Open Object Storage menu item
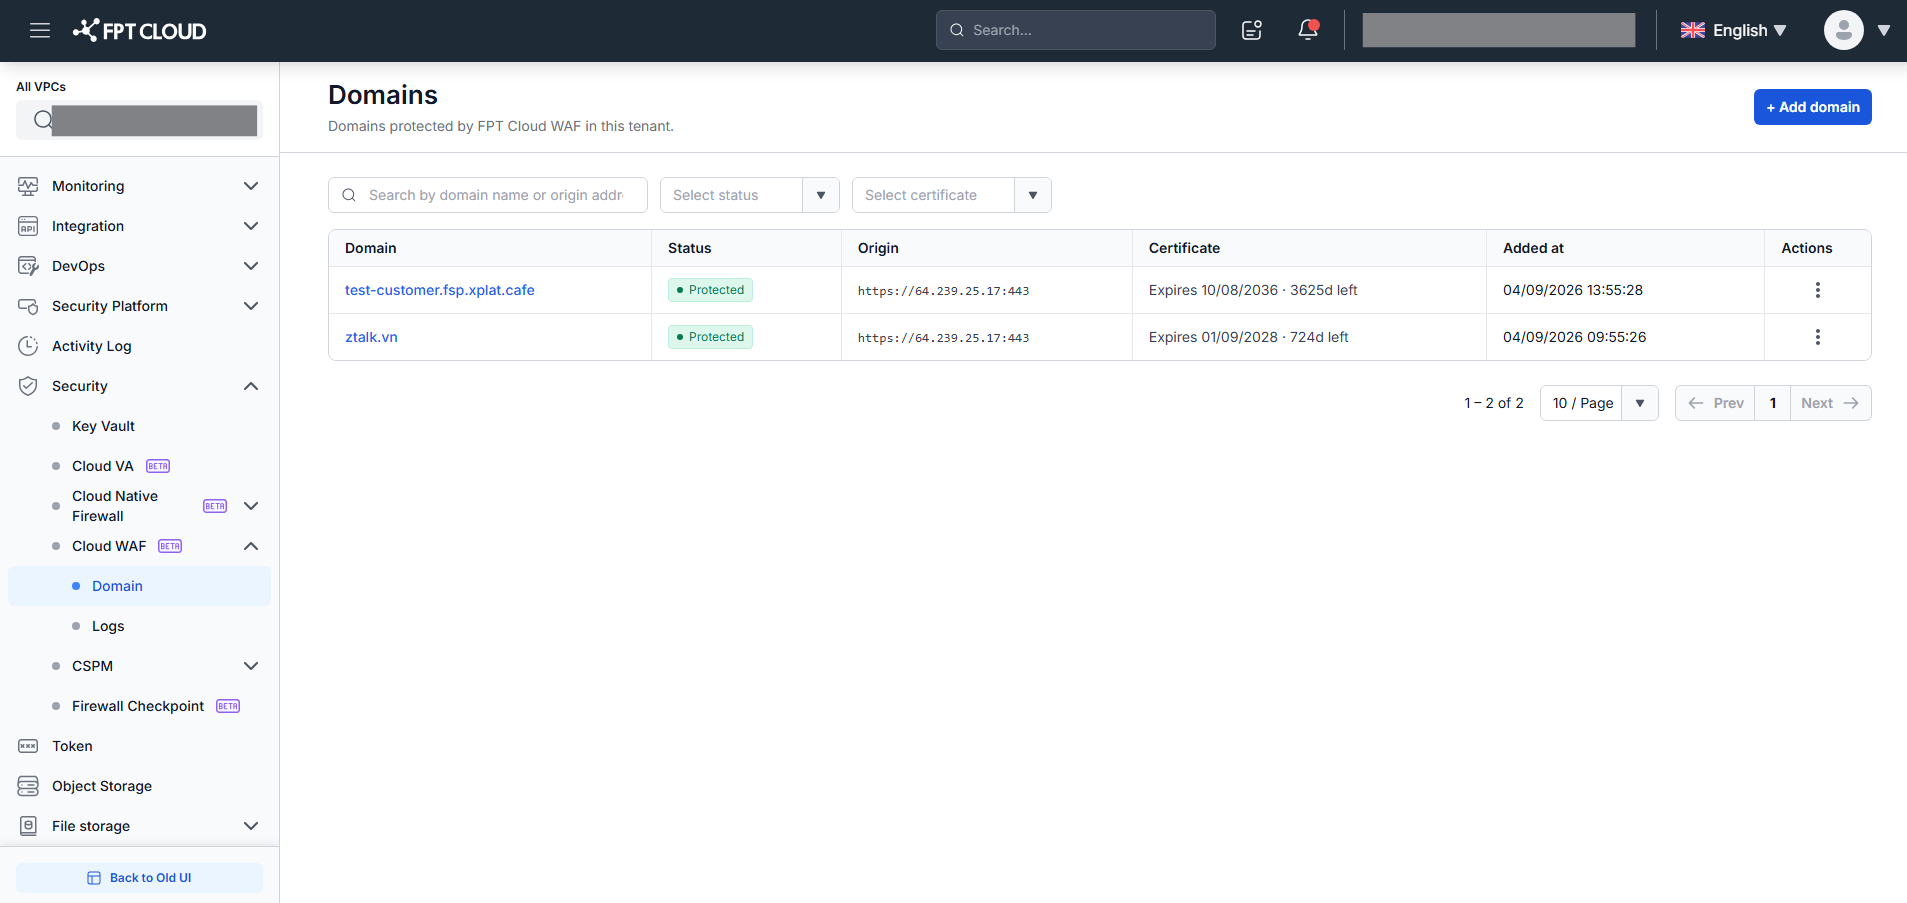The height and width of the screenshot is (903, 1907). [102, 786]
